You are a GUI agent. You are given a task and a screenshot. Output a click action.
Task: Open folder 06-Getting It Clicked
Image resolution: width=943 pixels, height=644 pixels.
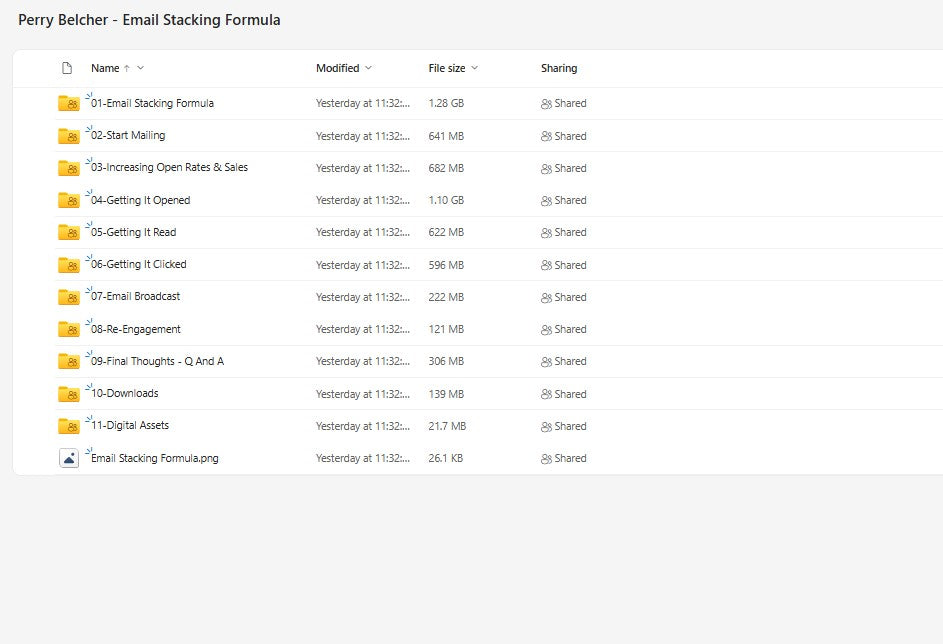click(138, 264)
